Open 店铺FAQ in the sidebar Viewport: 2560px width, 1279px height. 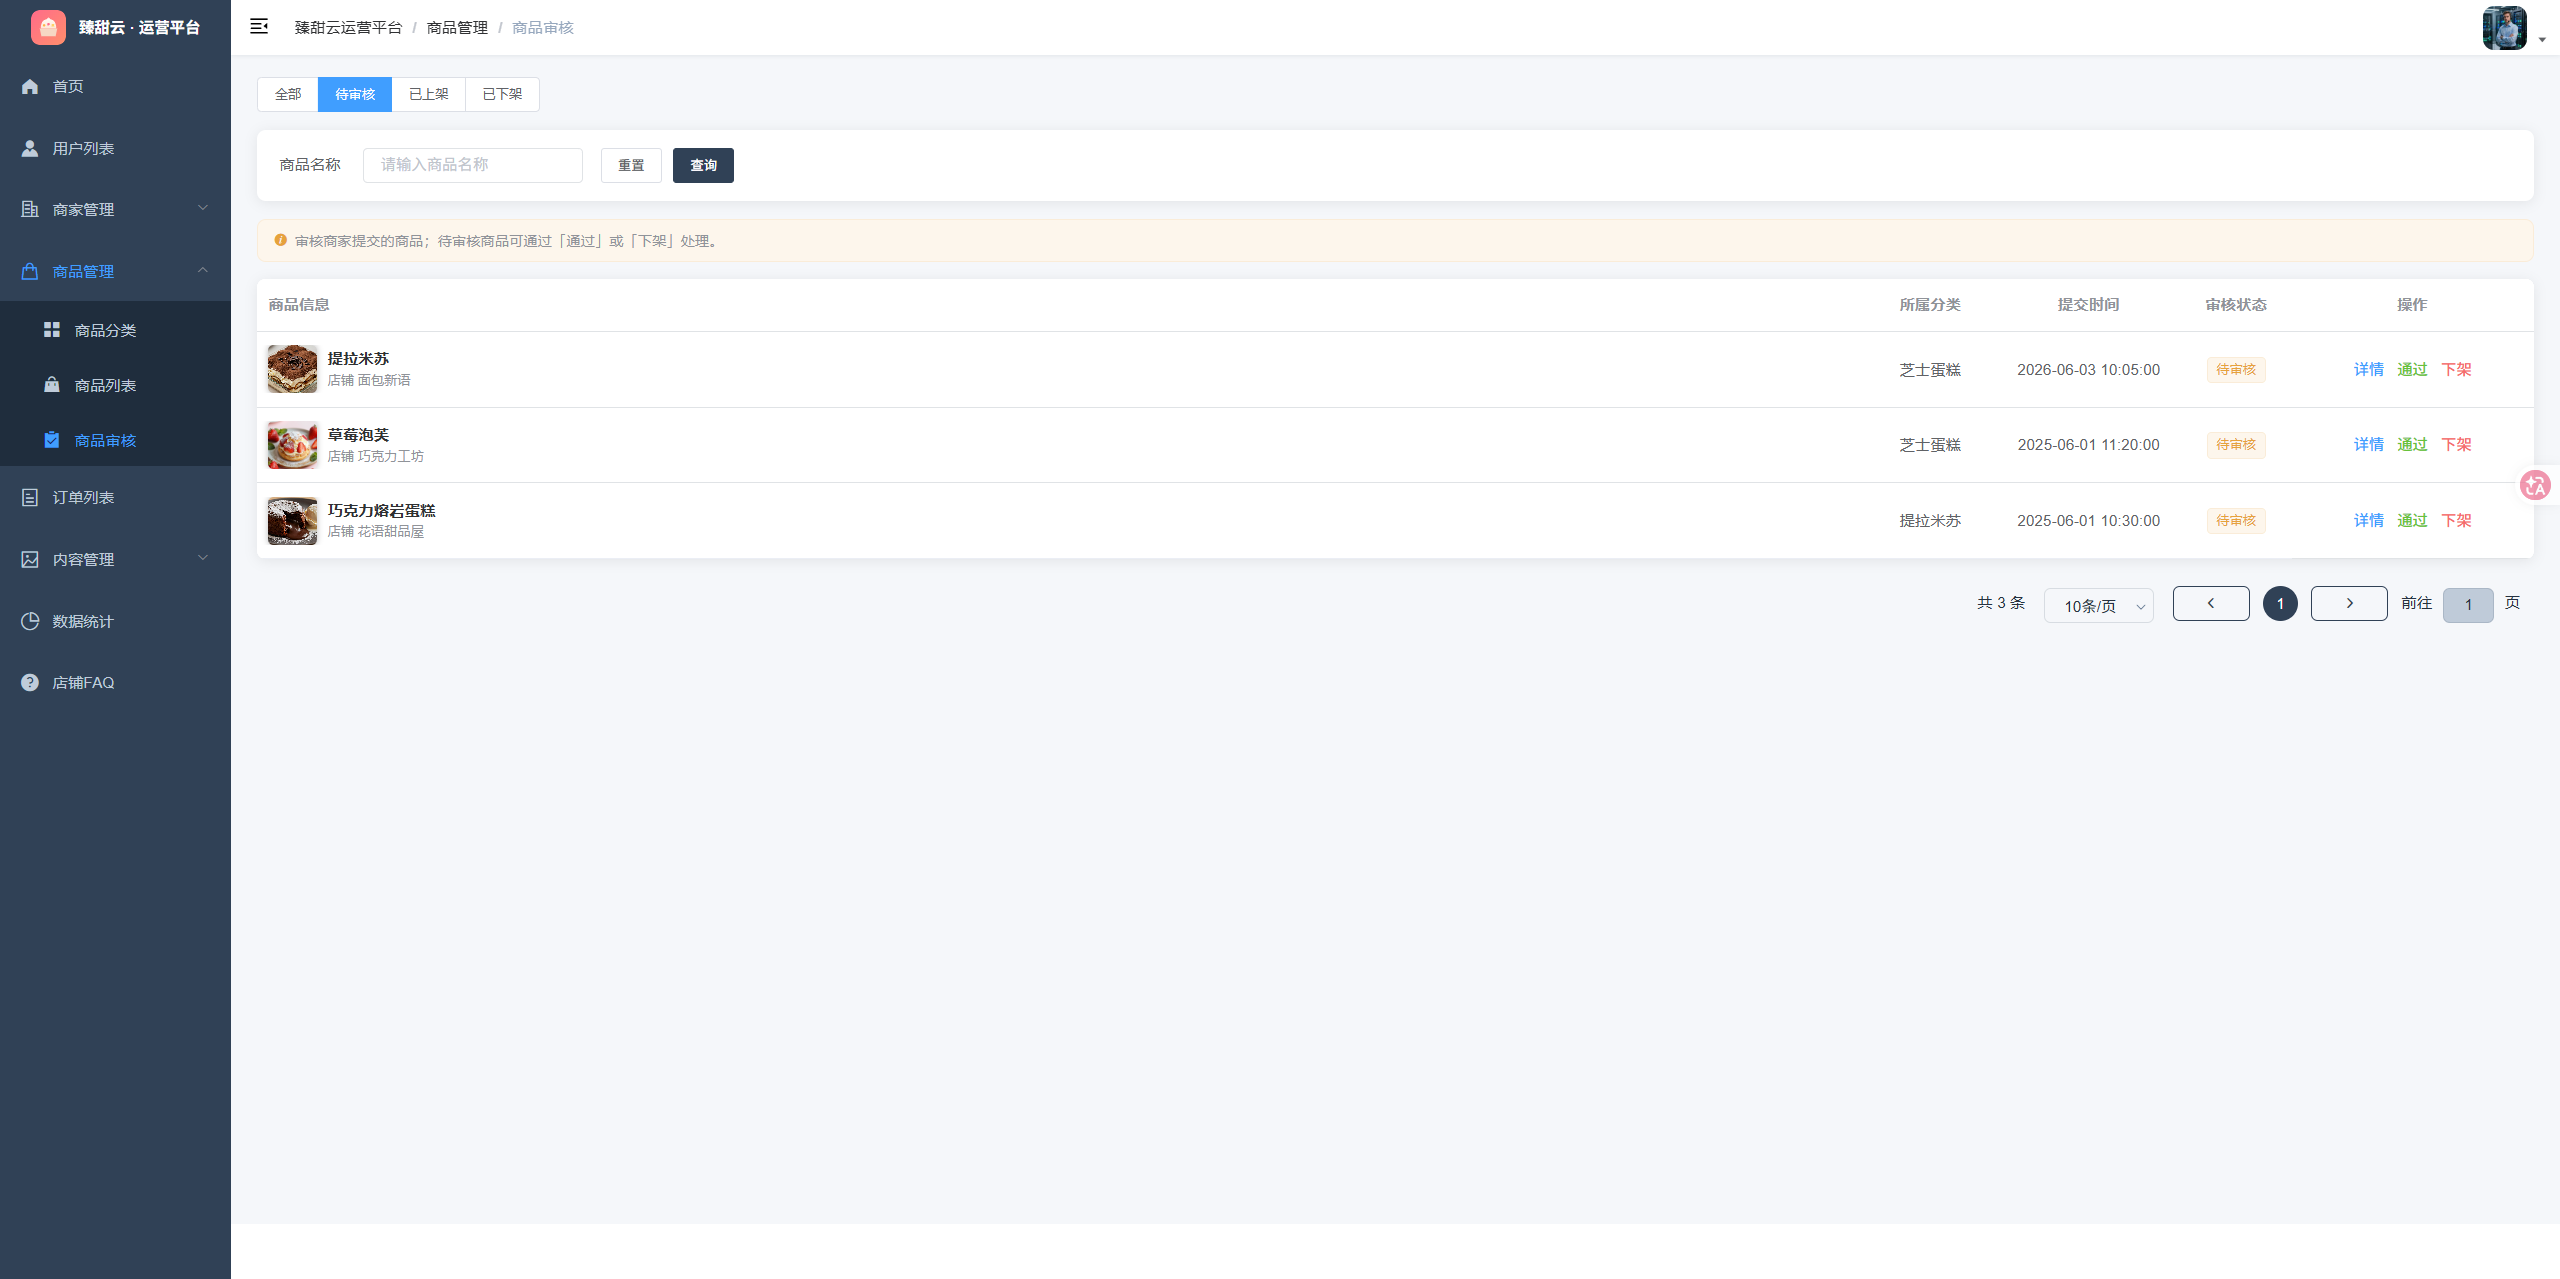pyautogui.click(x=115, y=682)
